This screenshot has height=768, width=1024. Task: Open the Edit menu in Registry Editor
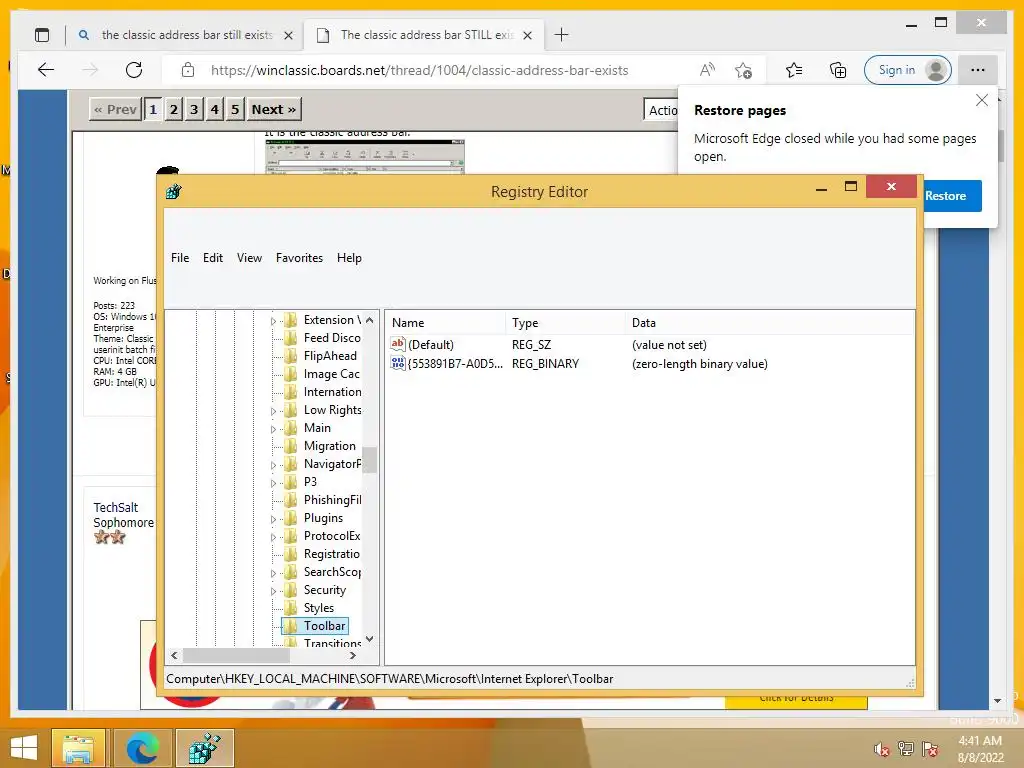coord(213,258)
